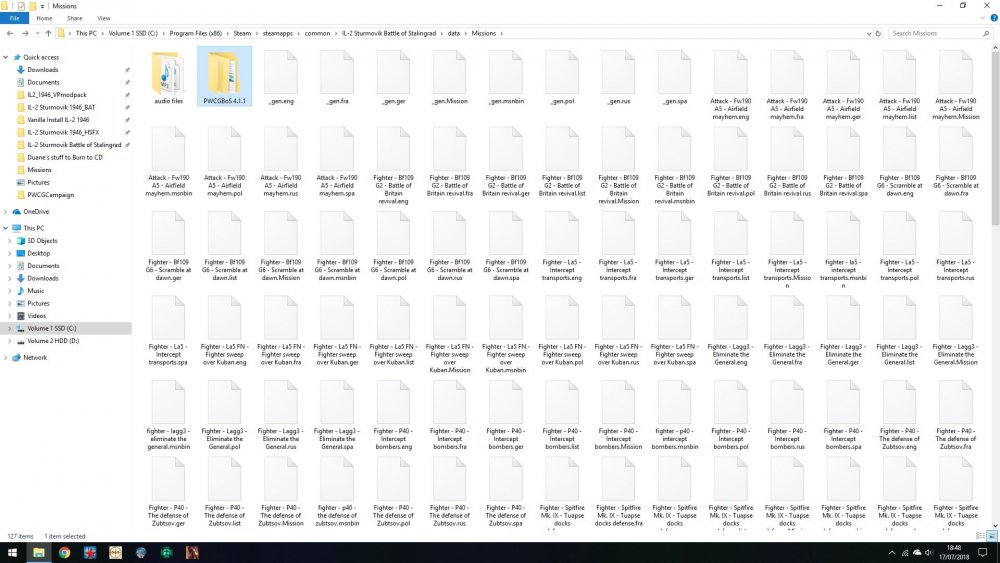
Task: Open address bar history dropdown
Action: (869, 33)
